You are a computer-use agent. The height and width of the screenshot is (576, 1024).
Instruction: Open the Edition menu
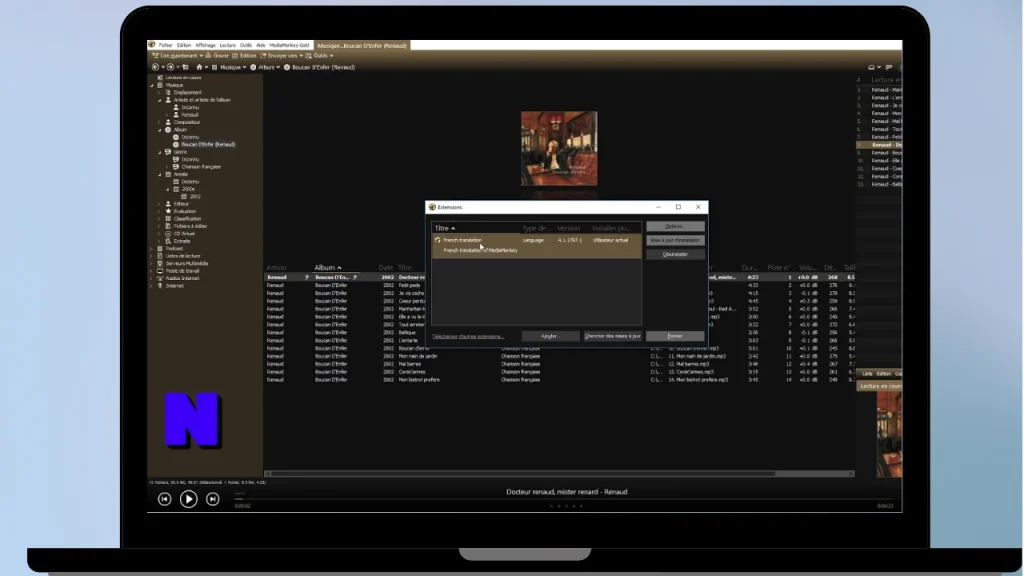pos(184,45)
